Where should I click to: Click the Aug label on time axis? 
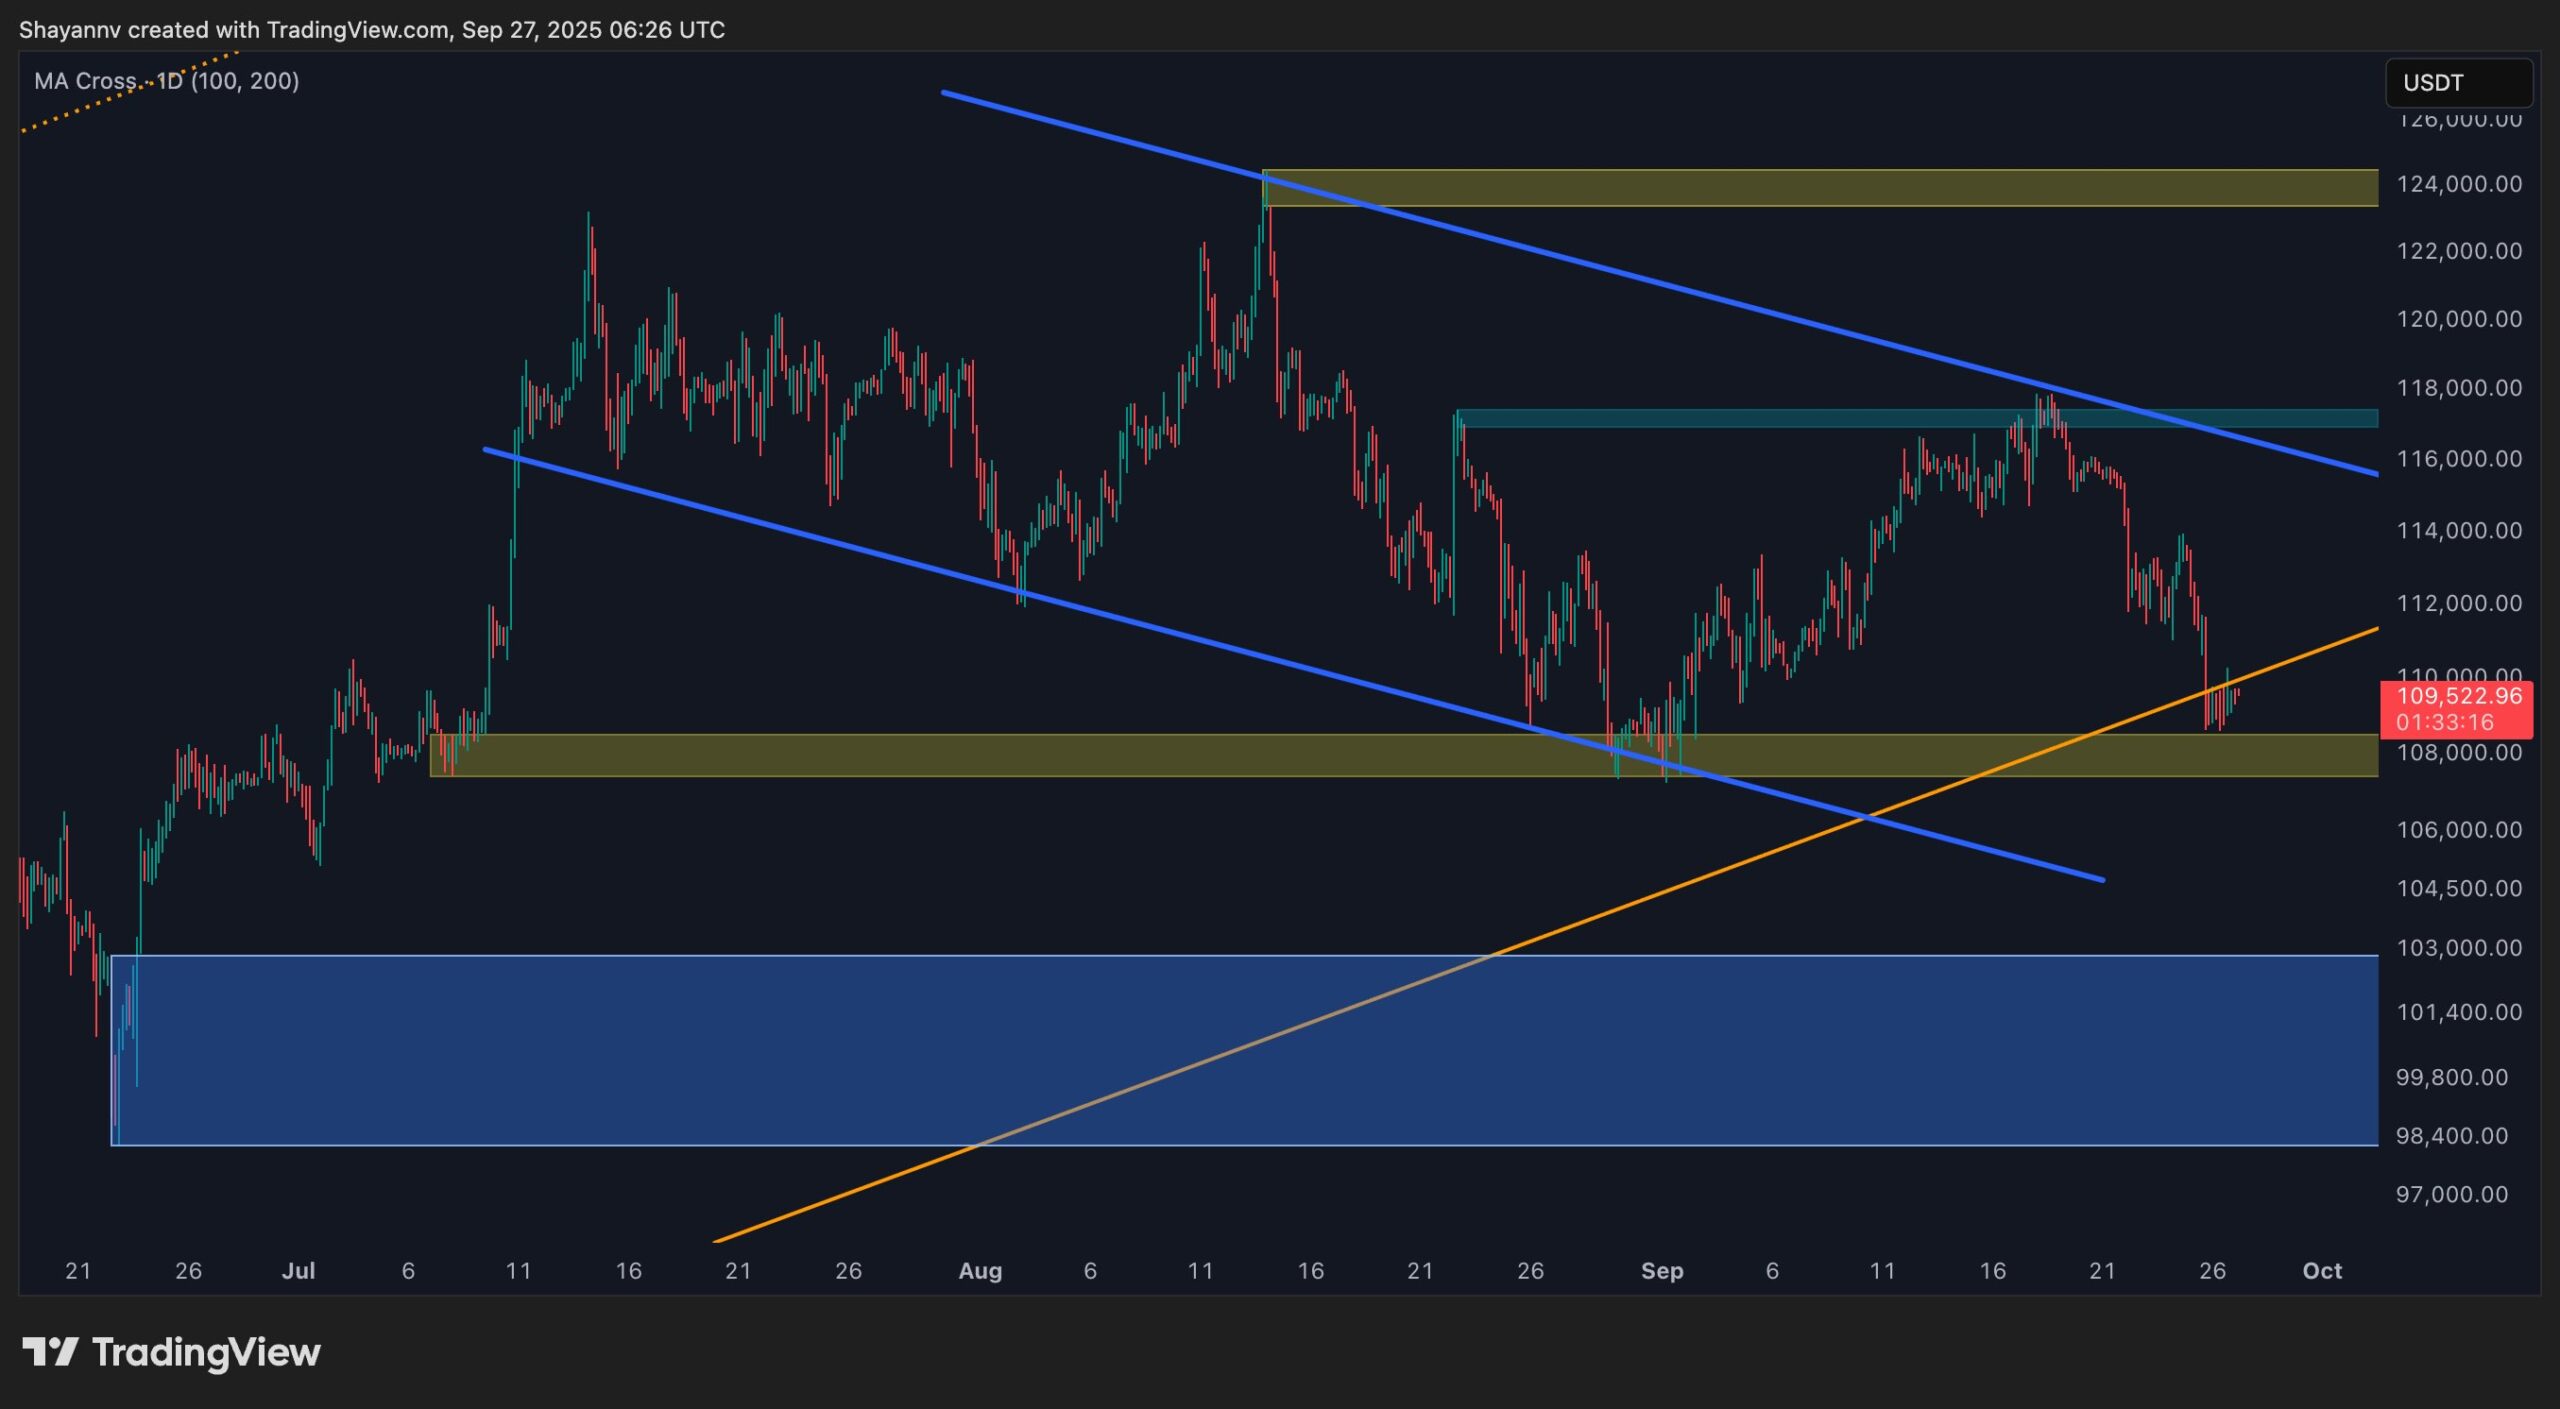click(x=980, y=1271)
